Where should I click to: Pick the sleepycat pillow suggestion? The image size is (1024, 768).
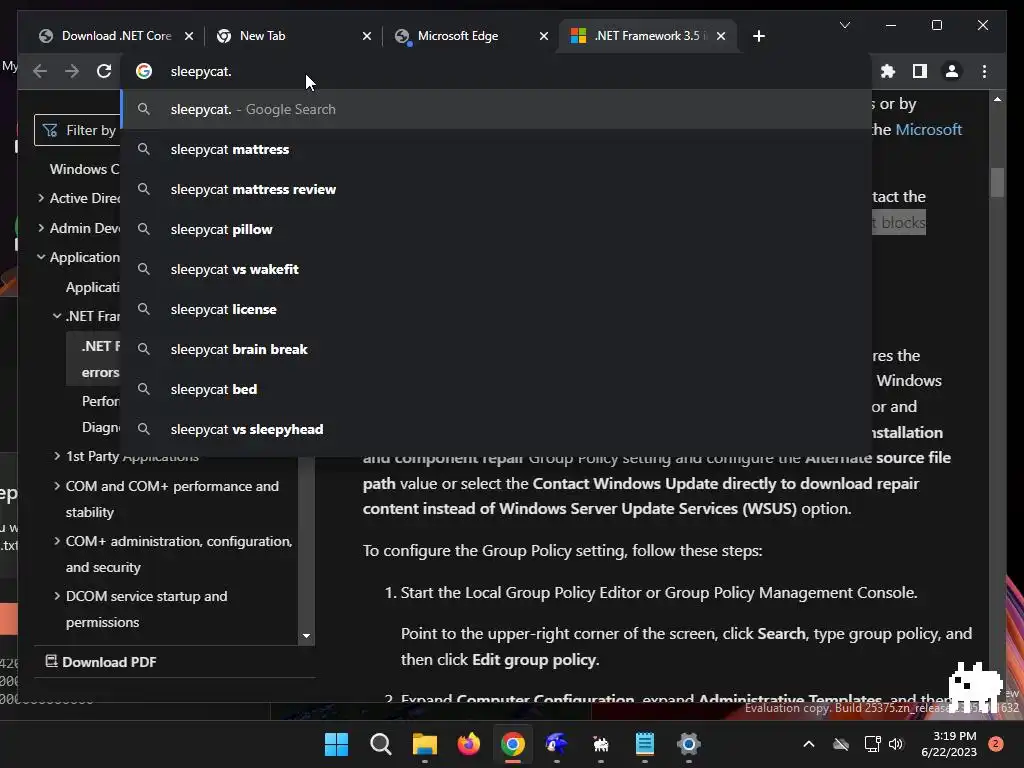coord(496,229)
